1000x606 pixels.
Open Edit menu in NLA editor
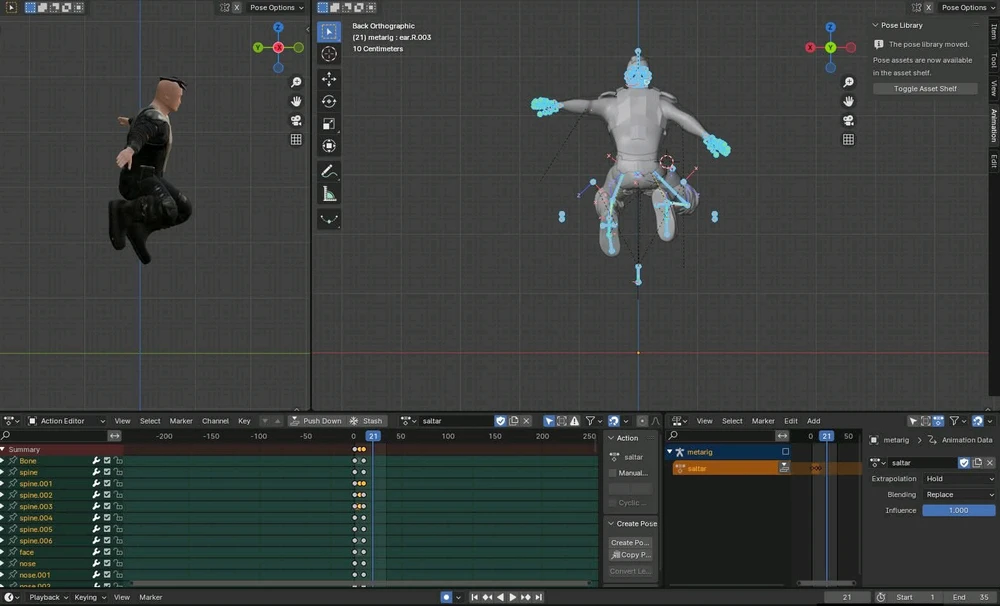point(791,421)
